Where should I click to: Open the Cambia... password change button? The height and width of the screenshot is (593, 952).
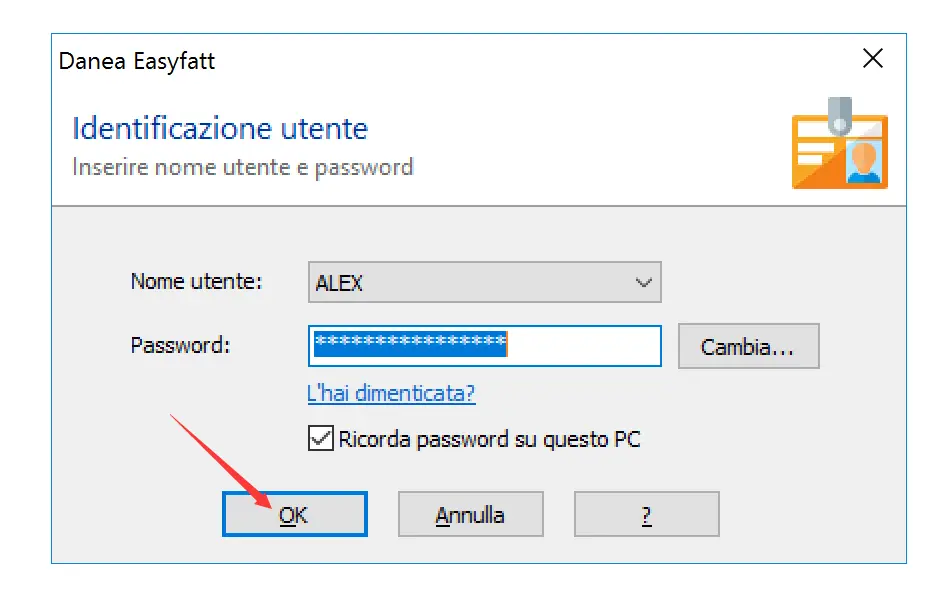(748, 347)
